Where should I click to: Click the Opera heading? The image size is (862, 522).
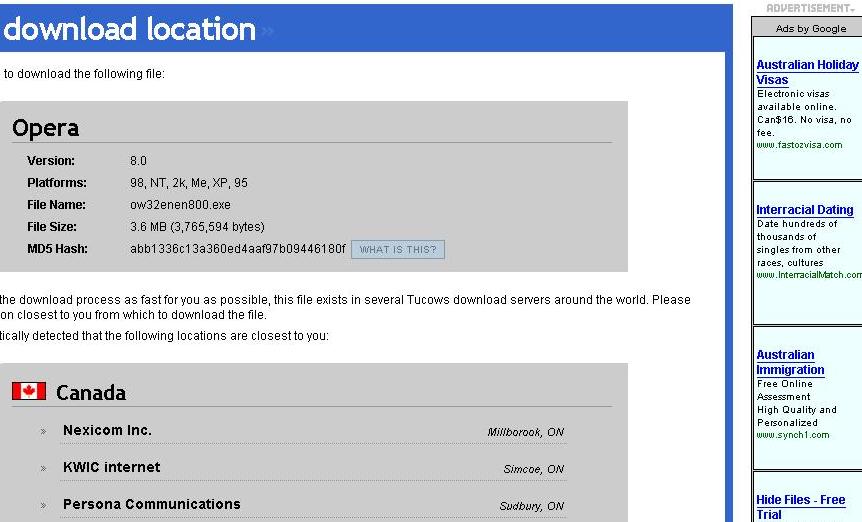click(x=46, y=129)
